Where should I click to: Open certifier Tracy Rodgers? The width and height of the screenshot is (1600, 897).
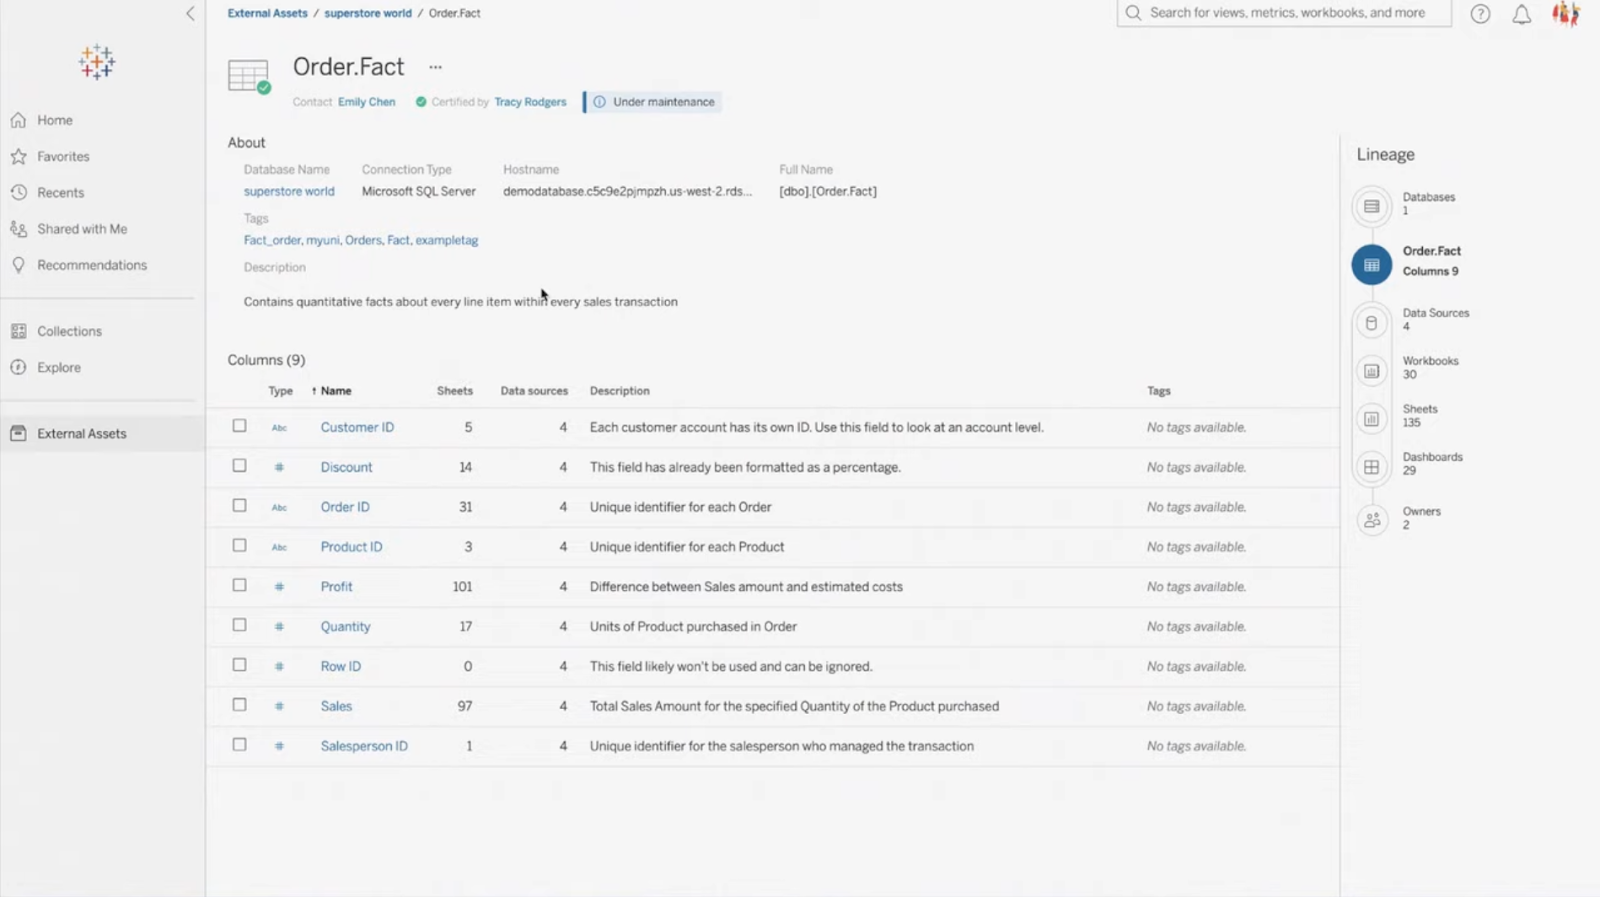tap(530, 102)
